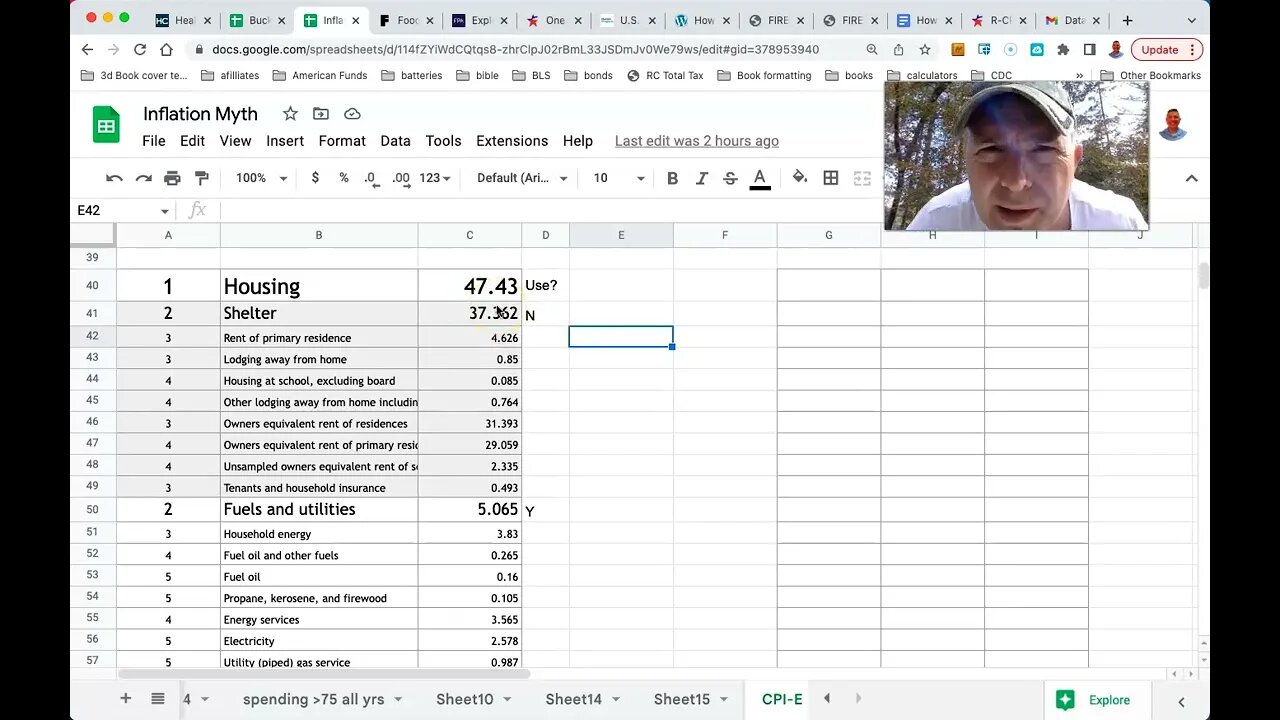Reload the browser page

tap(140, 49)
